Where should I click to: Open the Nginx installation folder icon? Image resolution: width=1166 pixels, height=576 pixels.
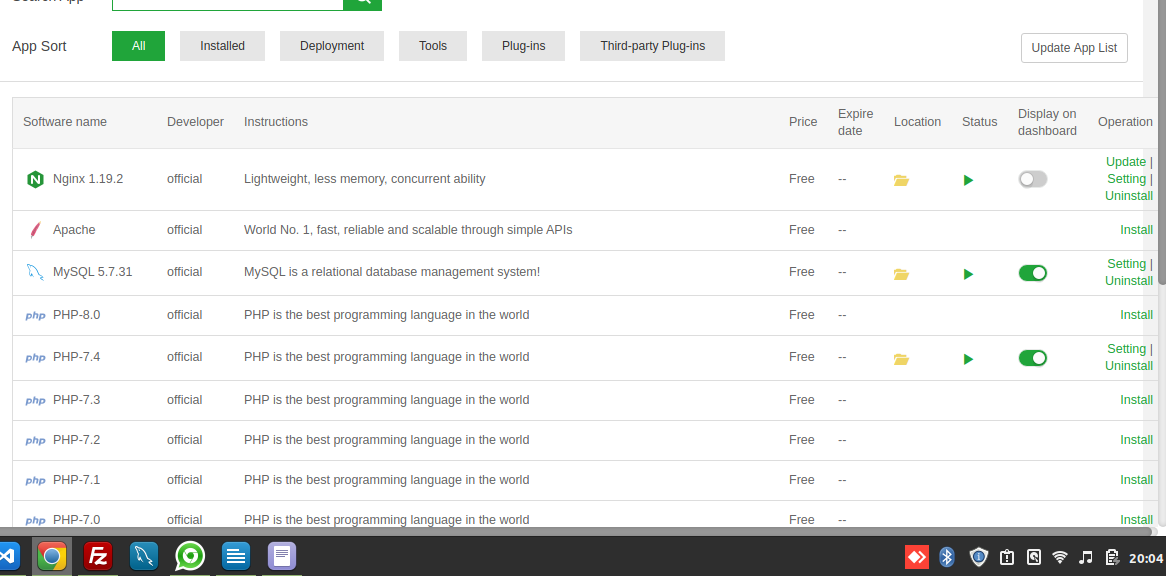point(901,181)
